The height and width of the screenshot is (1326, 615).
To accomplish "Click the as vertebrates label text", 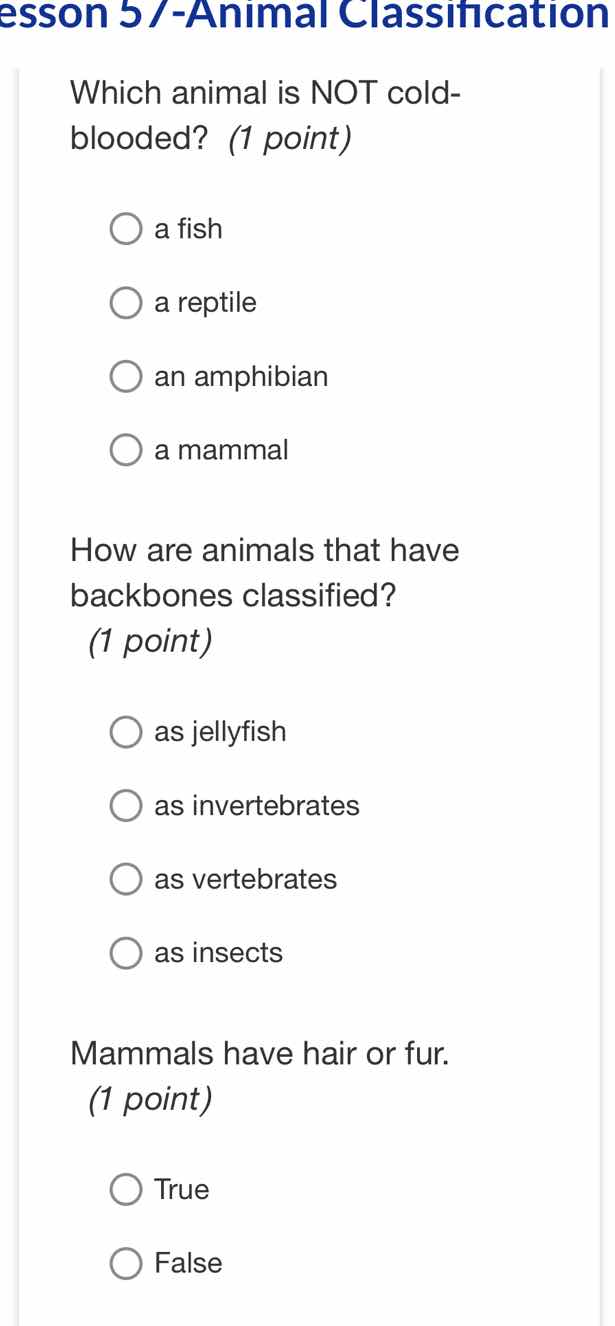I will point(245,879).
